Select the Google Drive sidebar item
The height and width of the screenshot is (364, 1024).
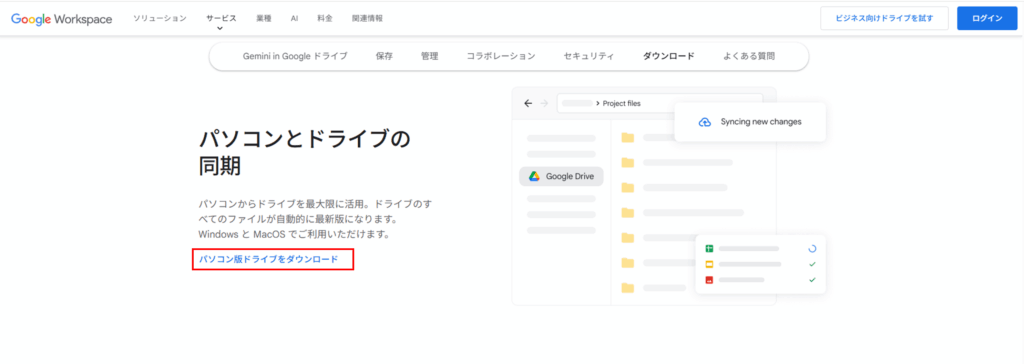click(x=562, y=176)
